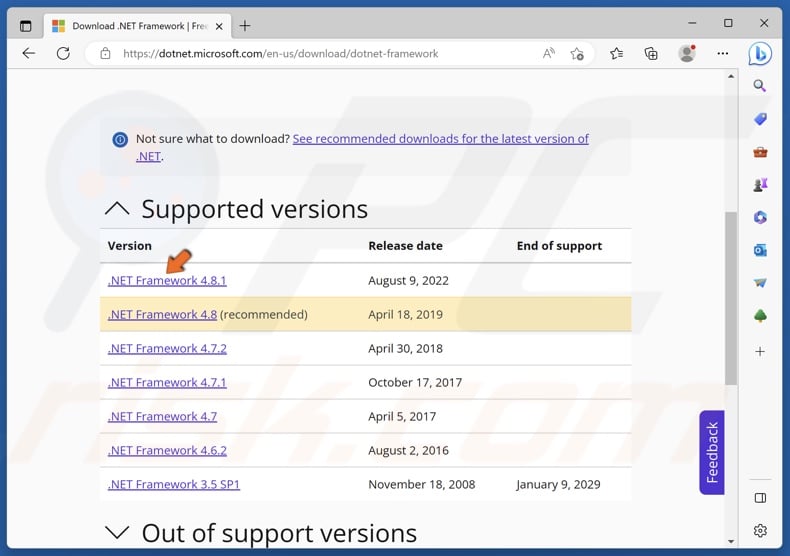The height and width of the screenshot is (556, 790).
Task: Launch Bing chat sidebar
Action: pos(760,53)
